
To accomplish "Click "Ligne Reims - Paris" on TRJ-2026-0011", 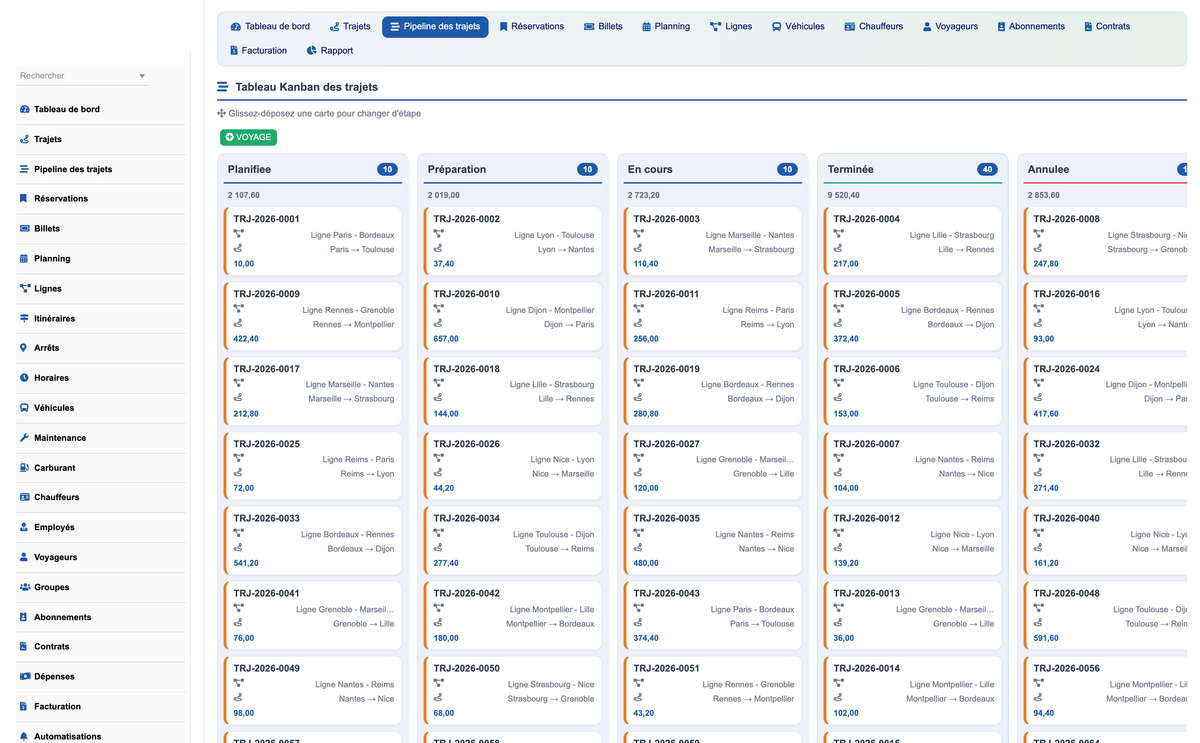I will click(758, 310).
